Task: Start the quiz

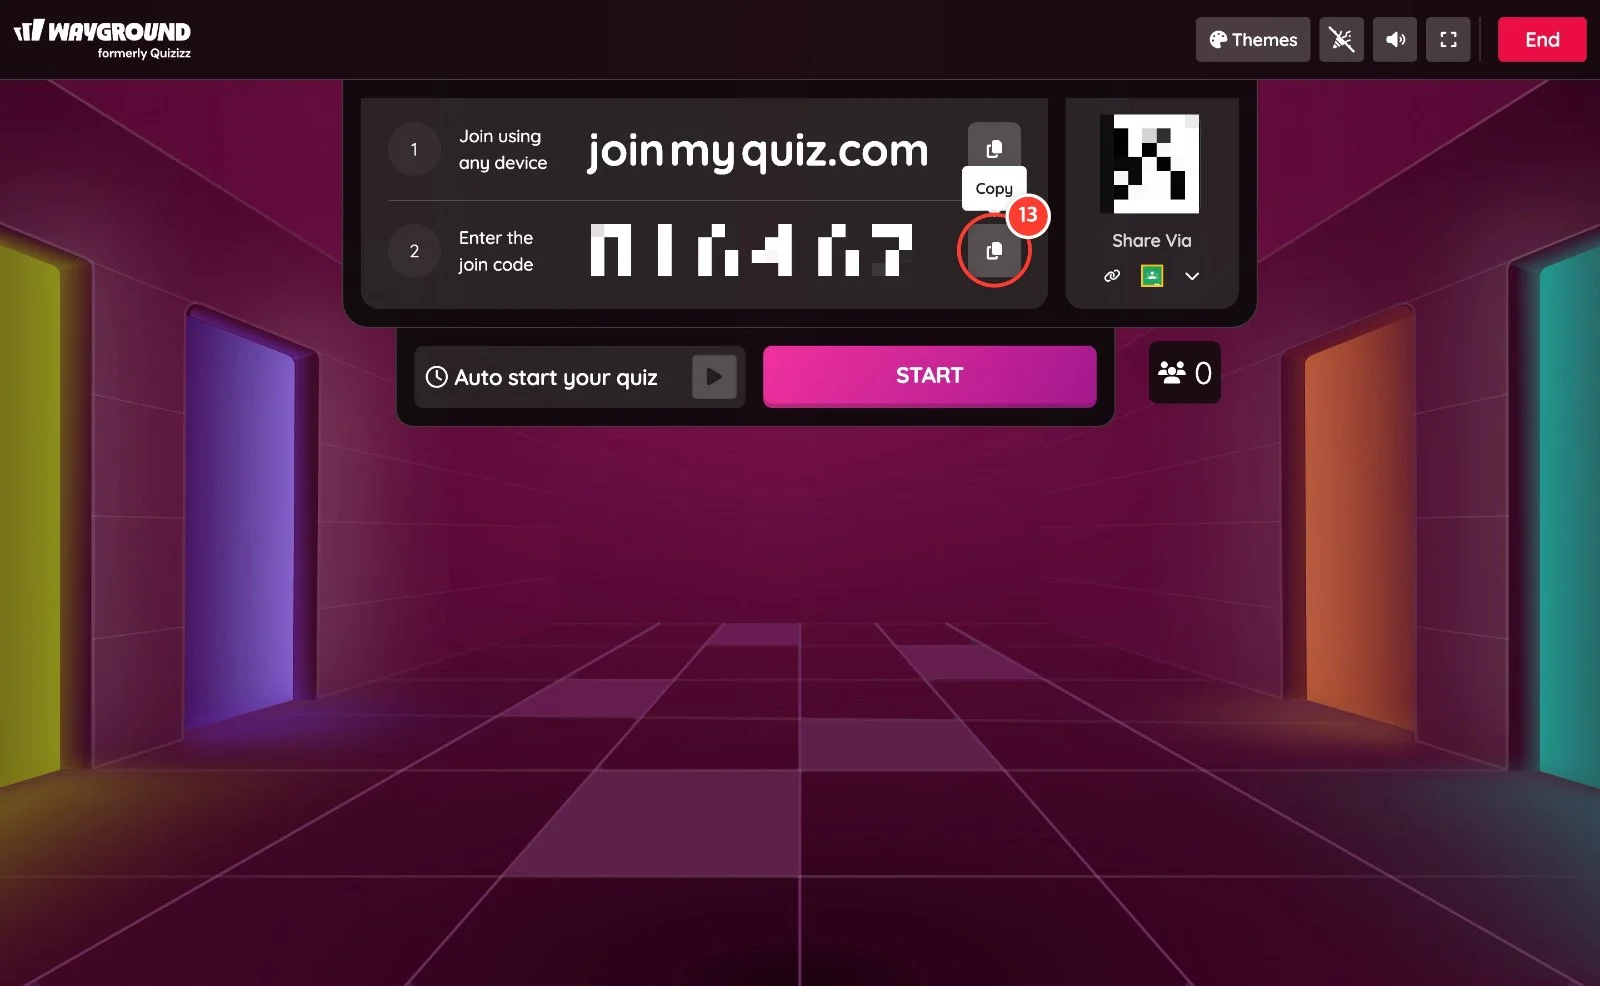Action: point(929,376)
